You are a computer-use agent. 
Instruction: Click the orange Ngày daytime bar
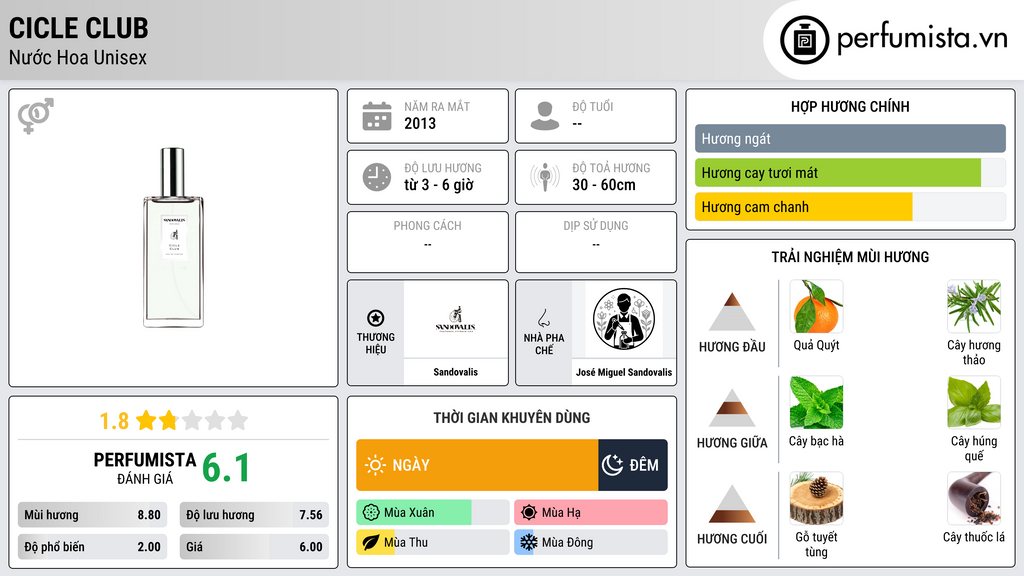point(477,465)
